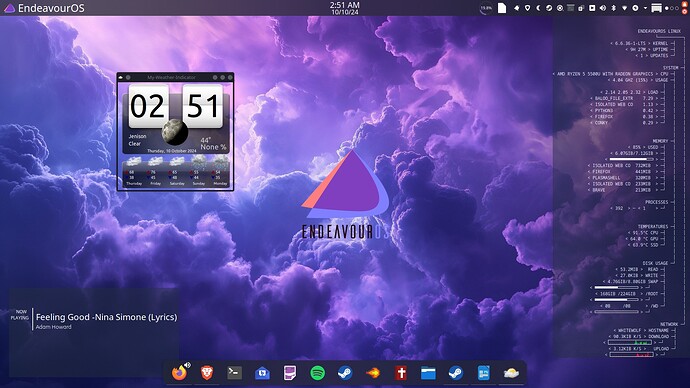Open the volume speaker tray icon

(x=602, y=8)
